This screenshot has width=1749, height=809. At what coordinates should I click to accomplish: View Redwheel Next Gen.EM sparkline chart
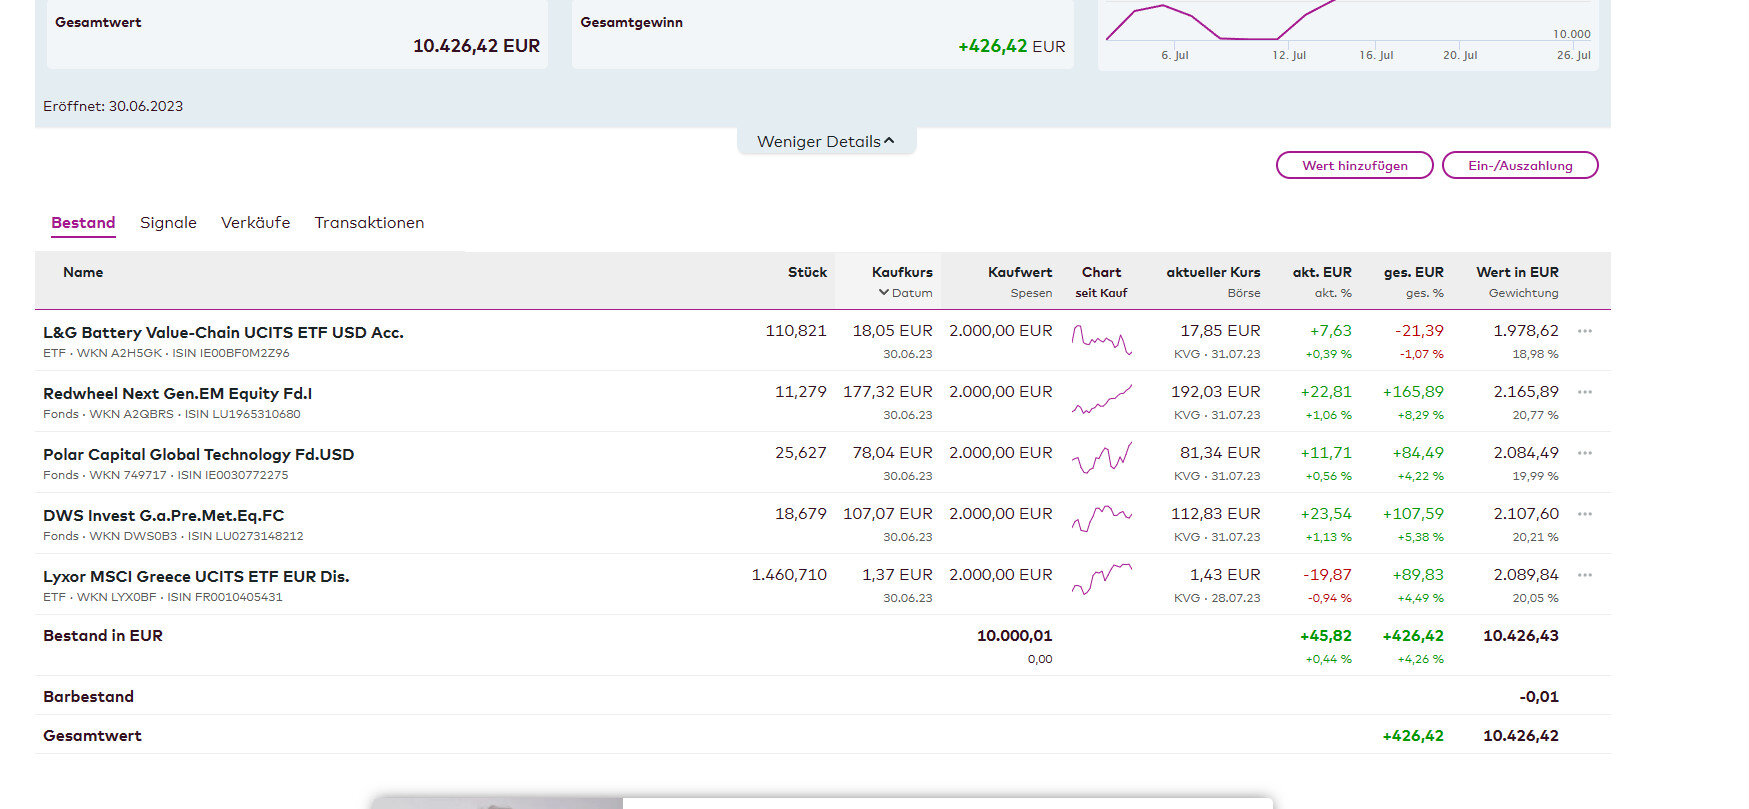pos(1101,401)
